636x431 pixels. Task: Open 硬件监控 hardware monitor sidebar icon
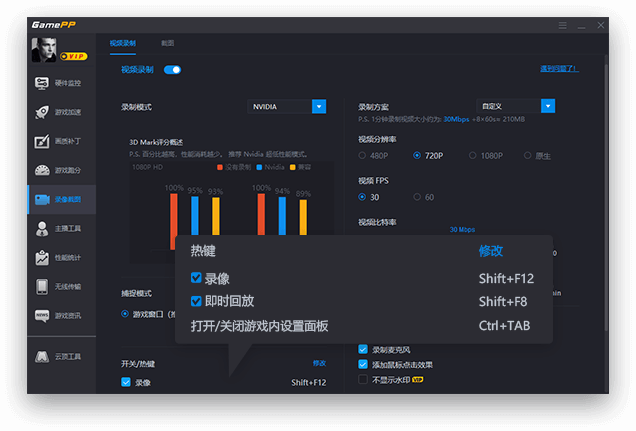pos(42,83)
